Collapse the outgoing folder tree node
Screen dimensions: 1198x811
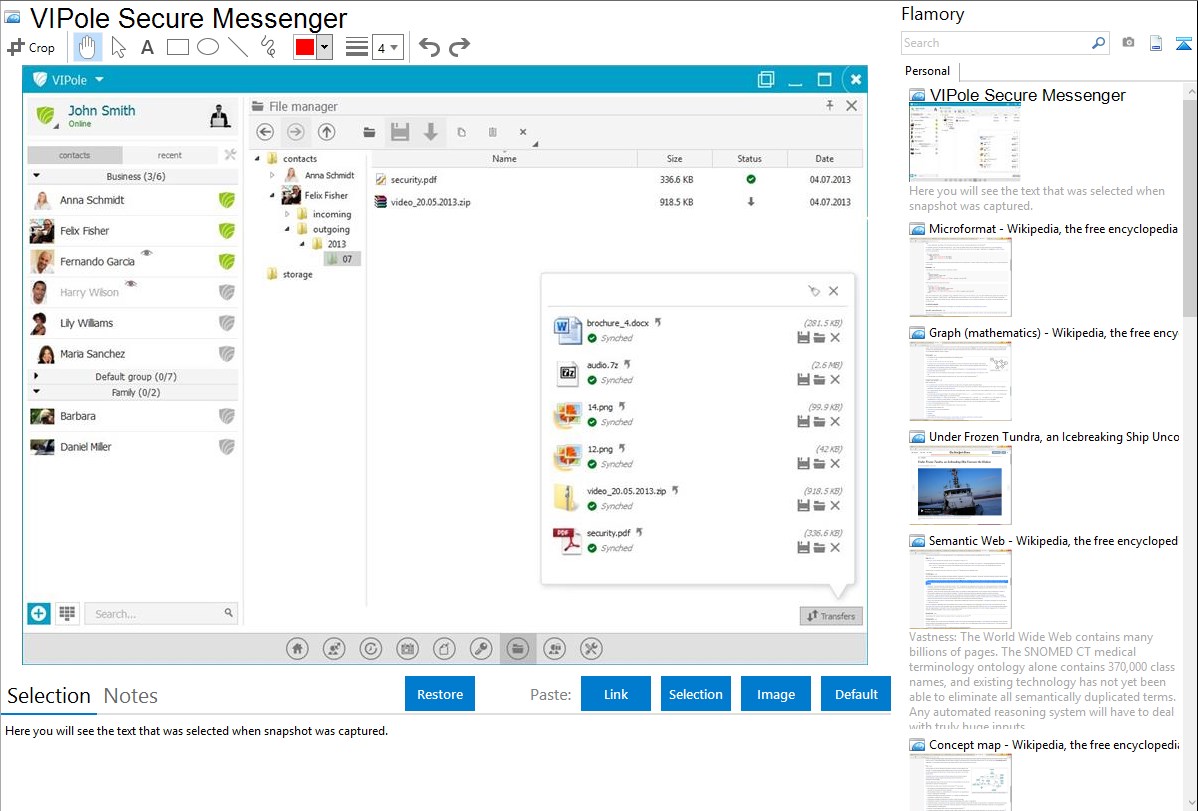287,229
